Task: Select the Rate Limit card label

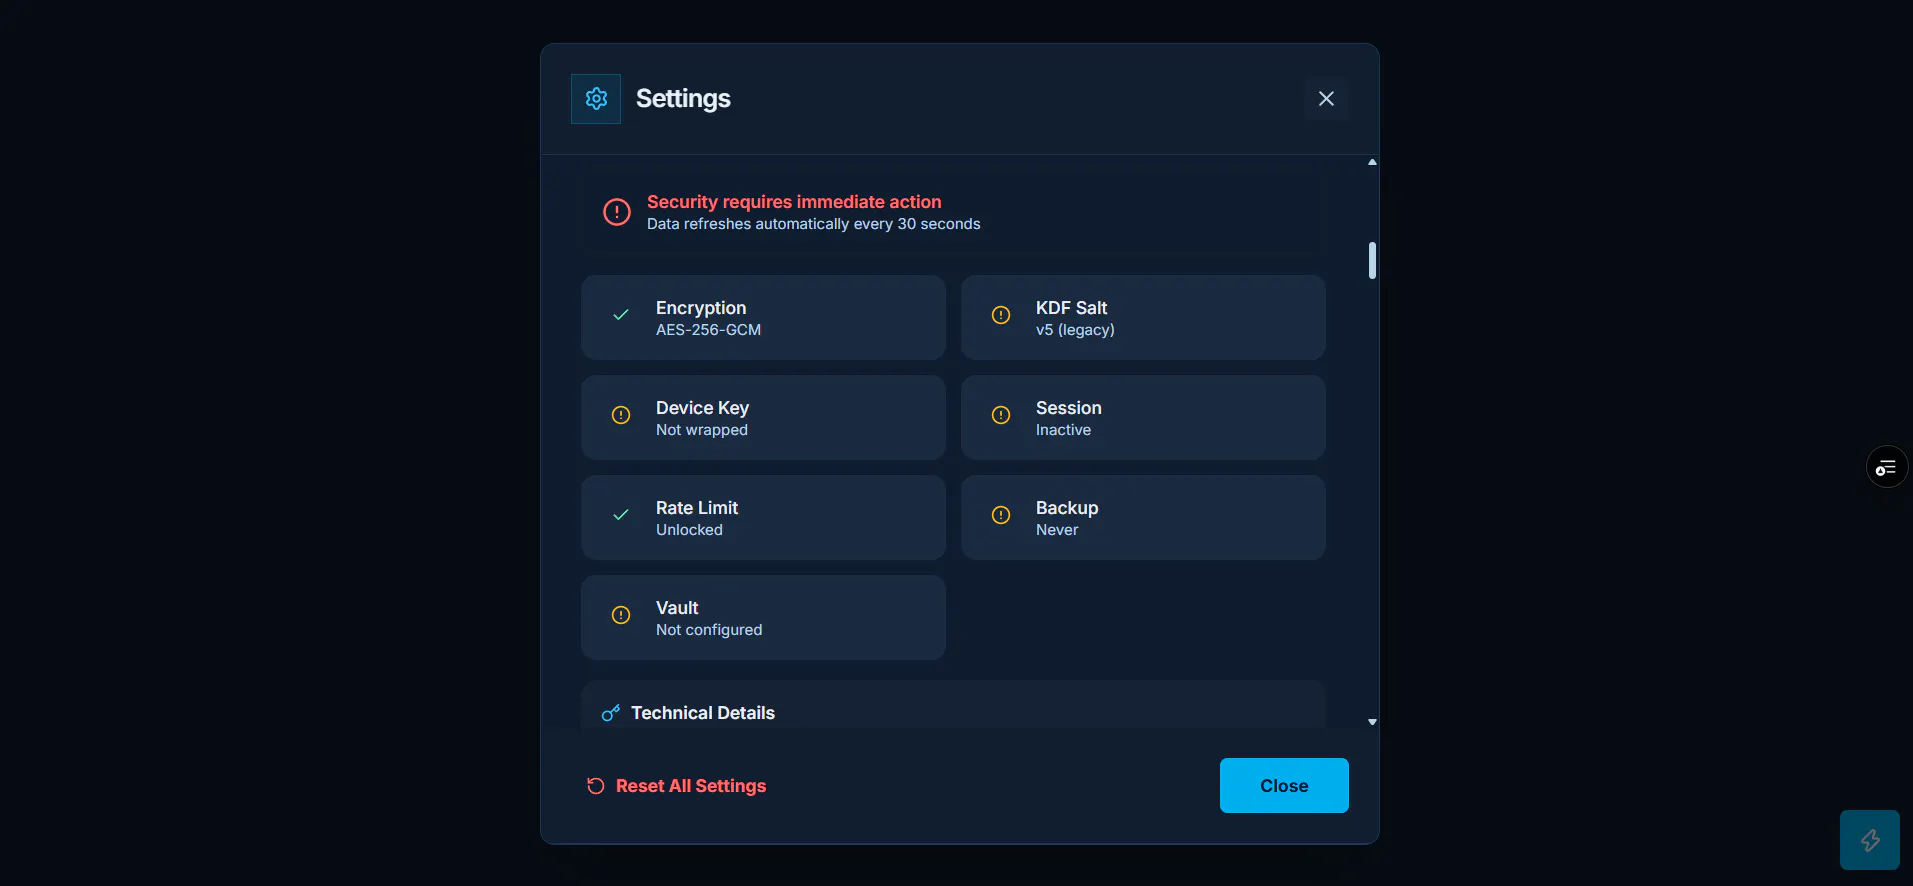Action: pyautogui.click(x=697, y=508)
